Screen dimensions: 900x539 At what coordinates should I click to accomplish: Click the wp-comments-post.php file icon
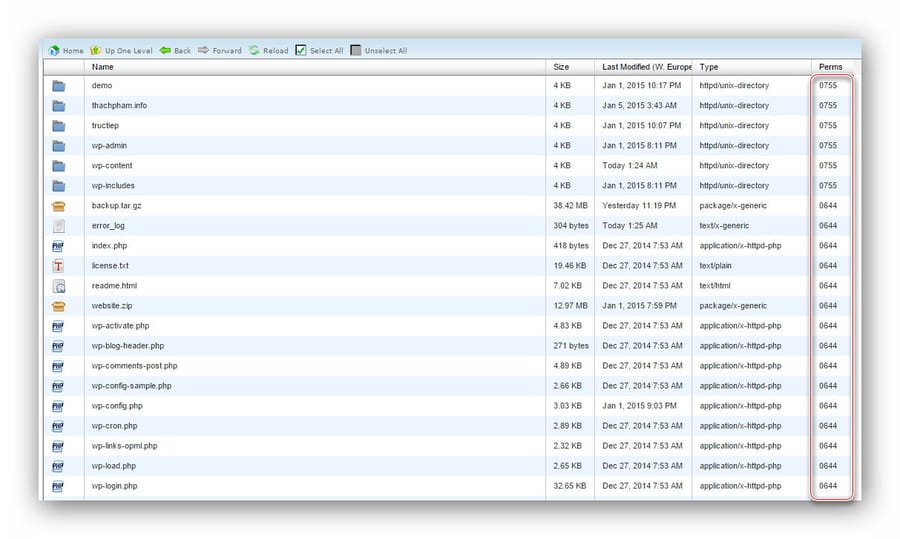(x=58, y=366)
